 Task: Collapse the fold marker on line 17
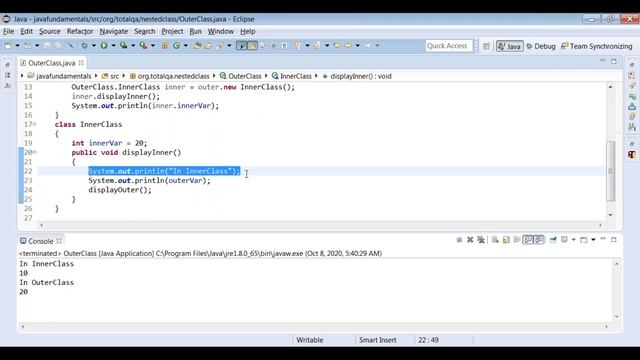[35, 124]
